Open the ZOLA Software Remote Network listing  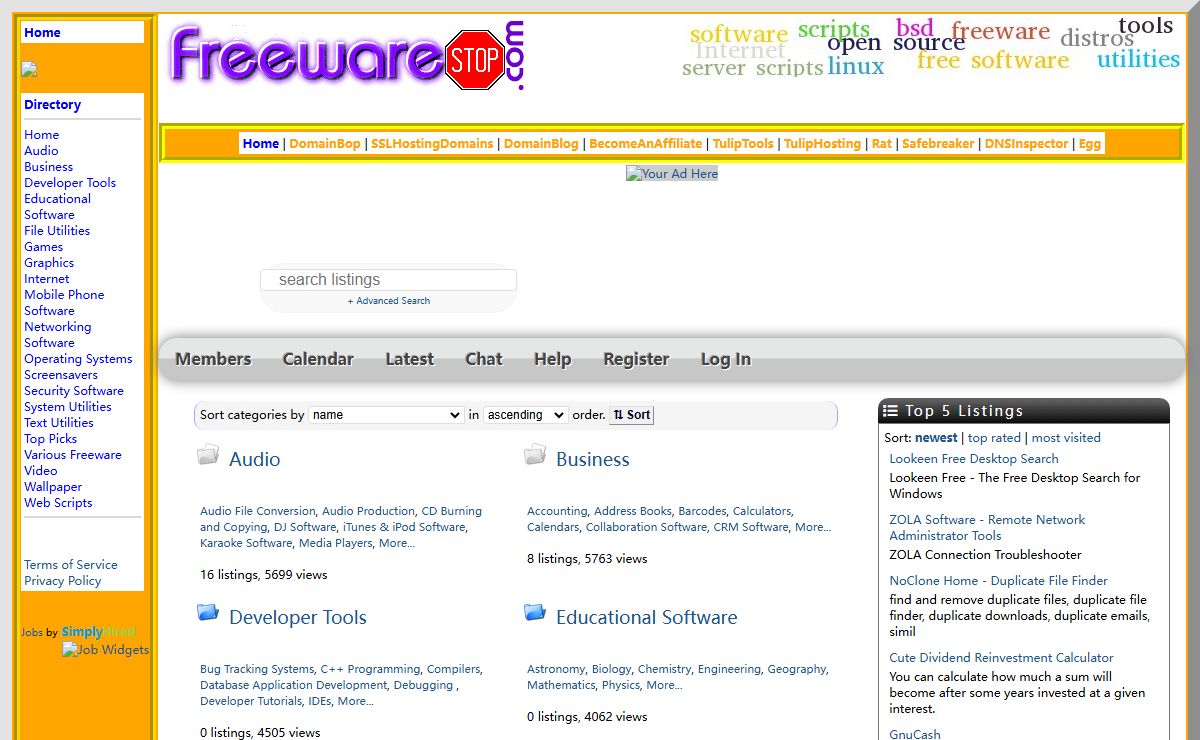987,528
